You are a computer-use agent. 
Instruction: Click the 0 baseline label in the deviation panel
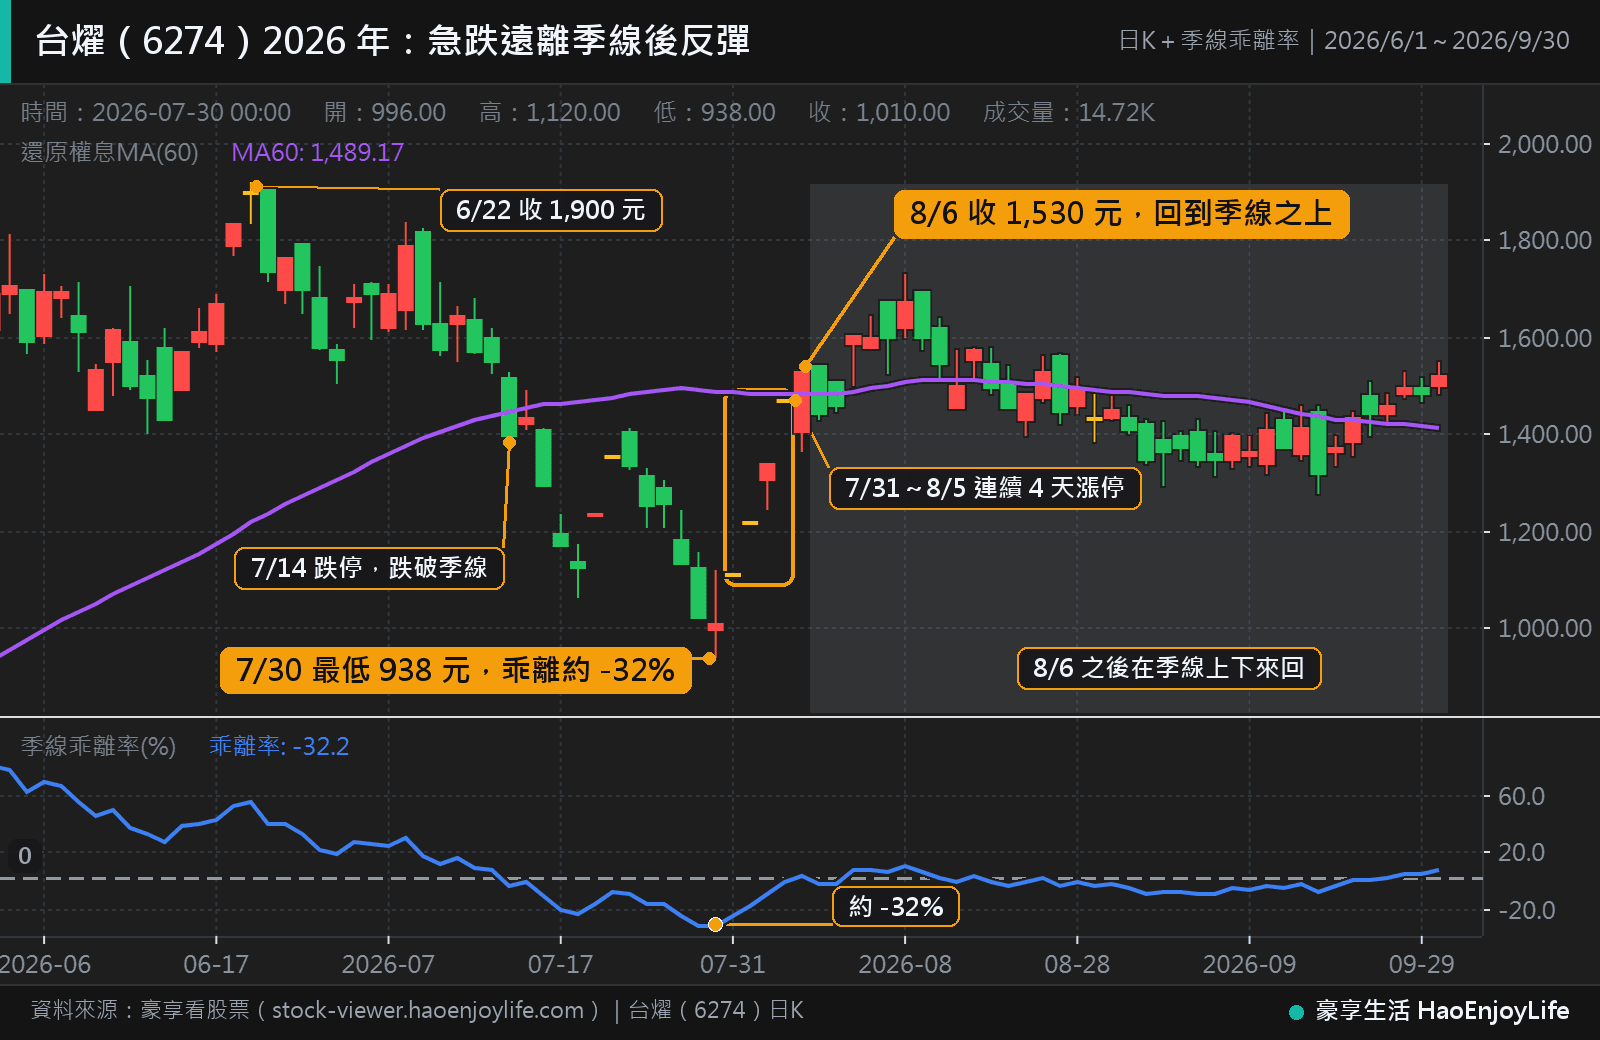tap(25, 856)
